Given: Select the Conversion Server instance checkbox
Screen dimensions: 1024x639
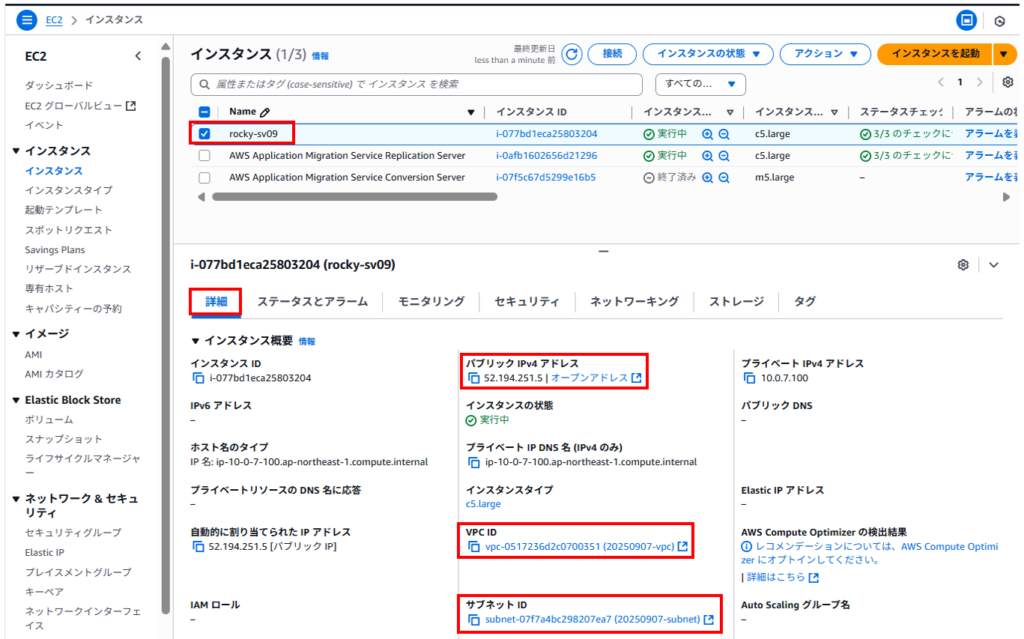Looking at the screenshot, I should (204, 178).
